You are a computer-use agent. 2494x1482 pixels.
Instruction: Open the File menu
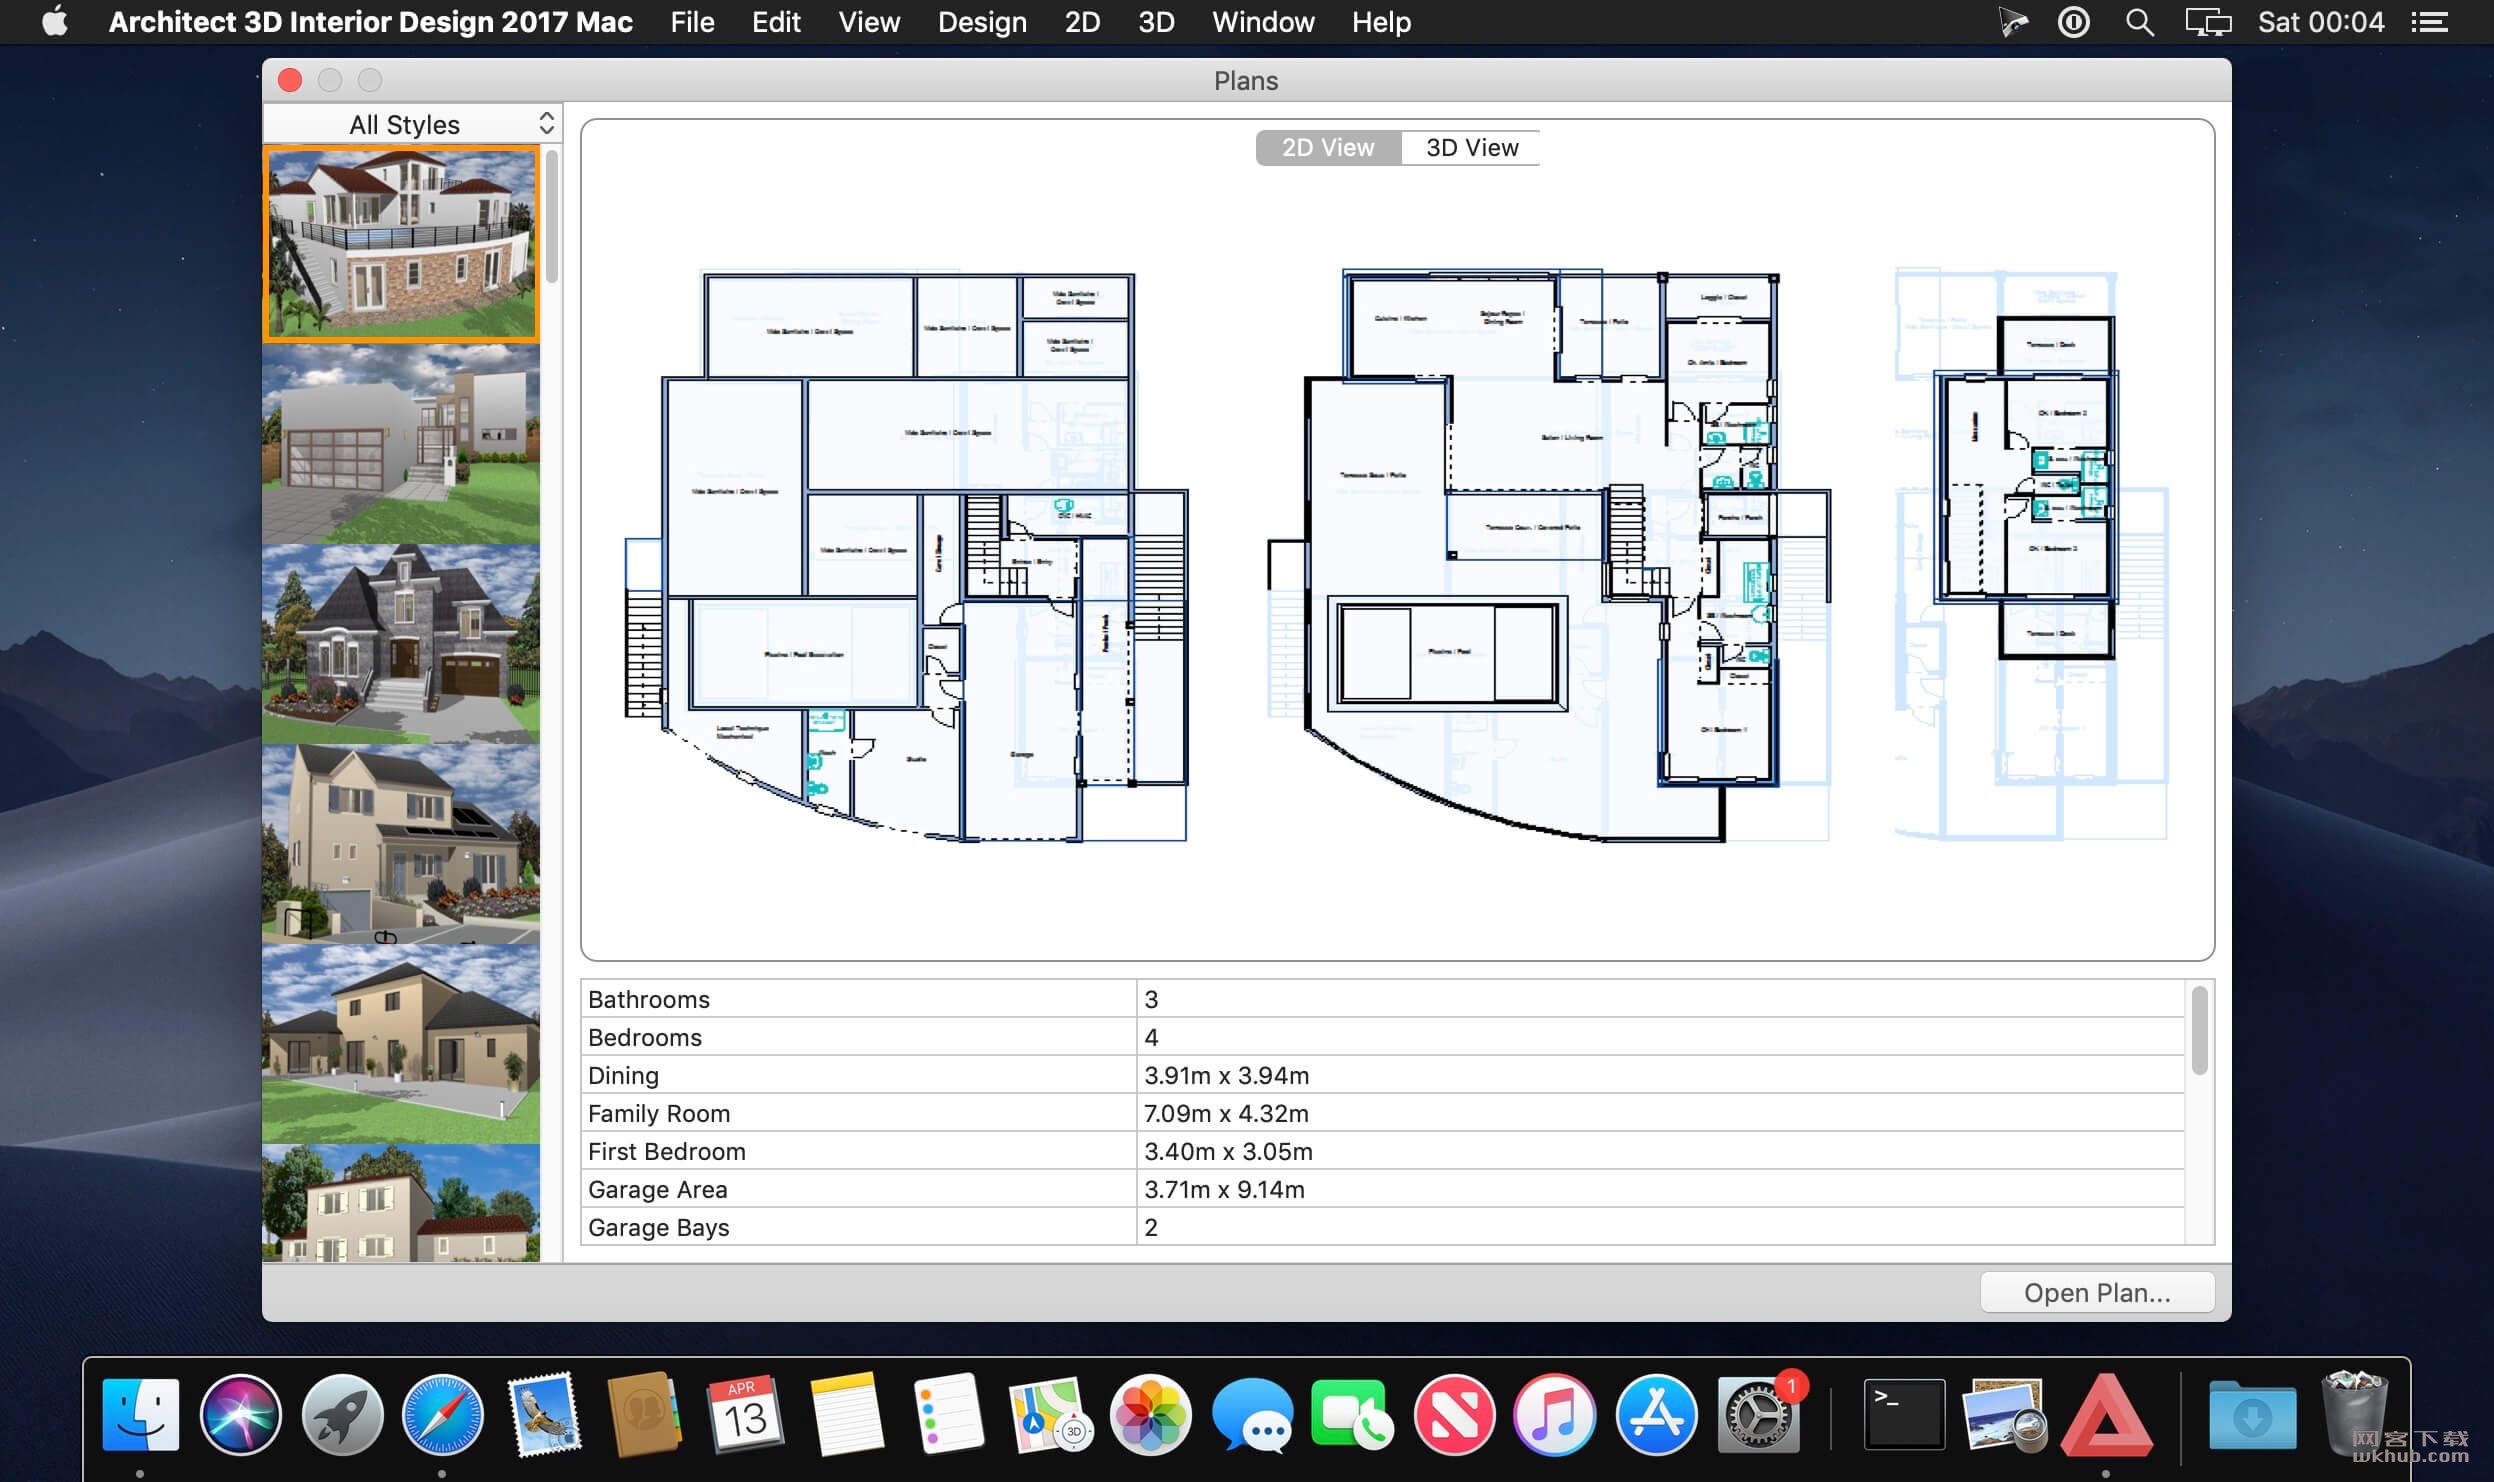(x=692, y=22)
